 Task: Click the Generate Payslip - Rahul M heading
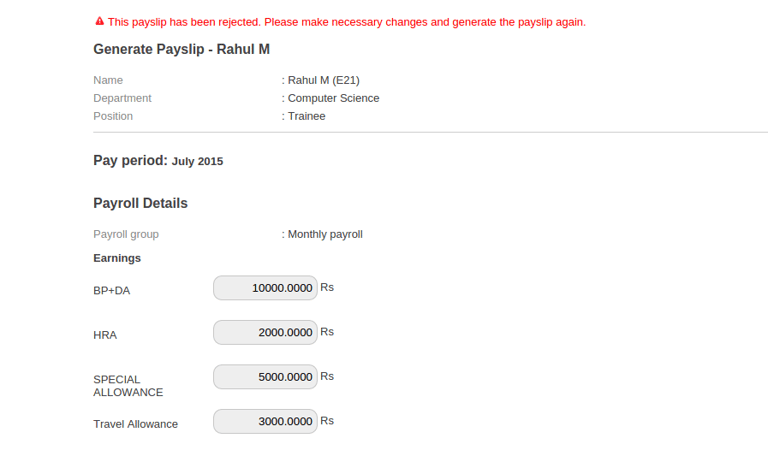(x=181, y=49)
